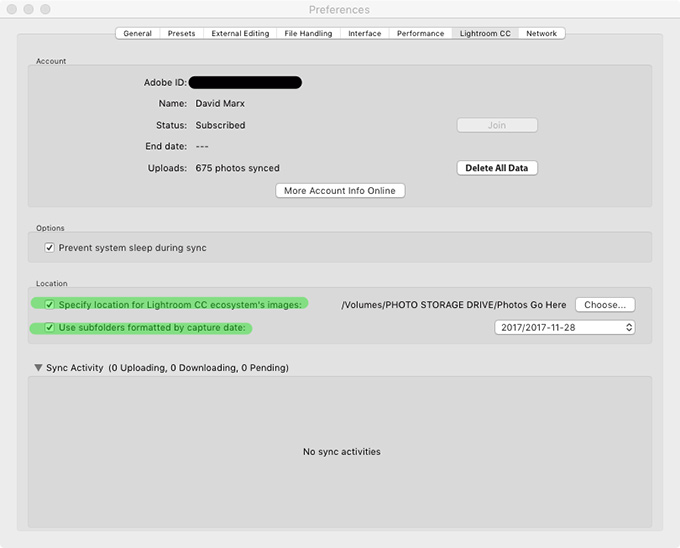Click the 675 photos synced text
Screen dimensions: 680x548
(237, 168)
